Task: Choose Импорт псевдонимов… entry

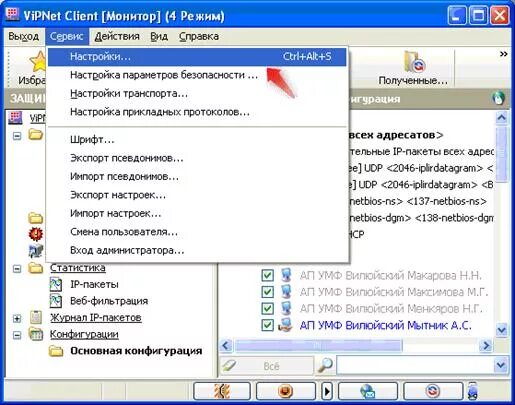Action: [197, 176]
